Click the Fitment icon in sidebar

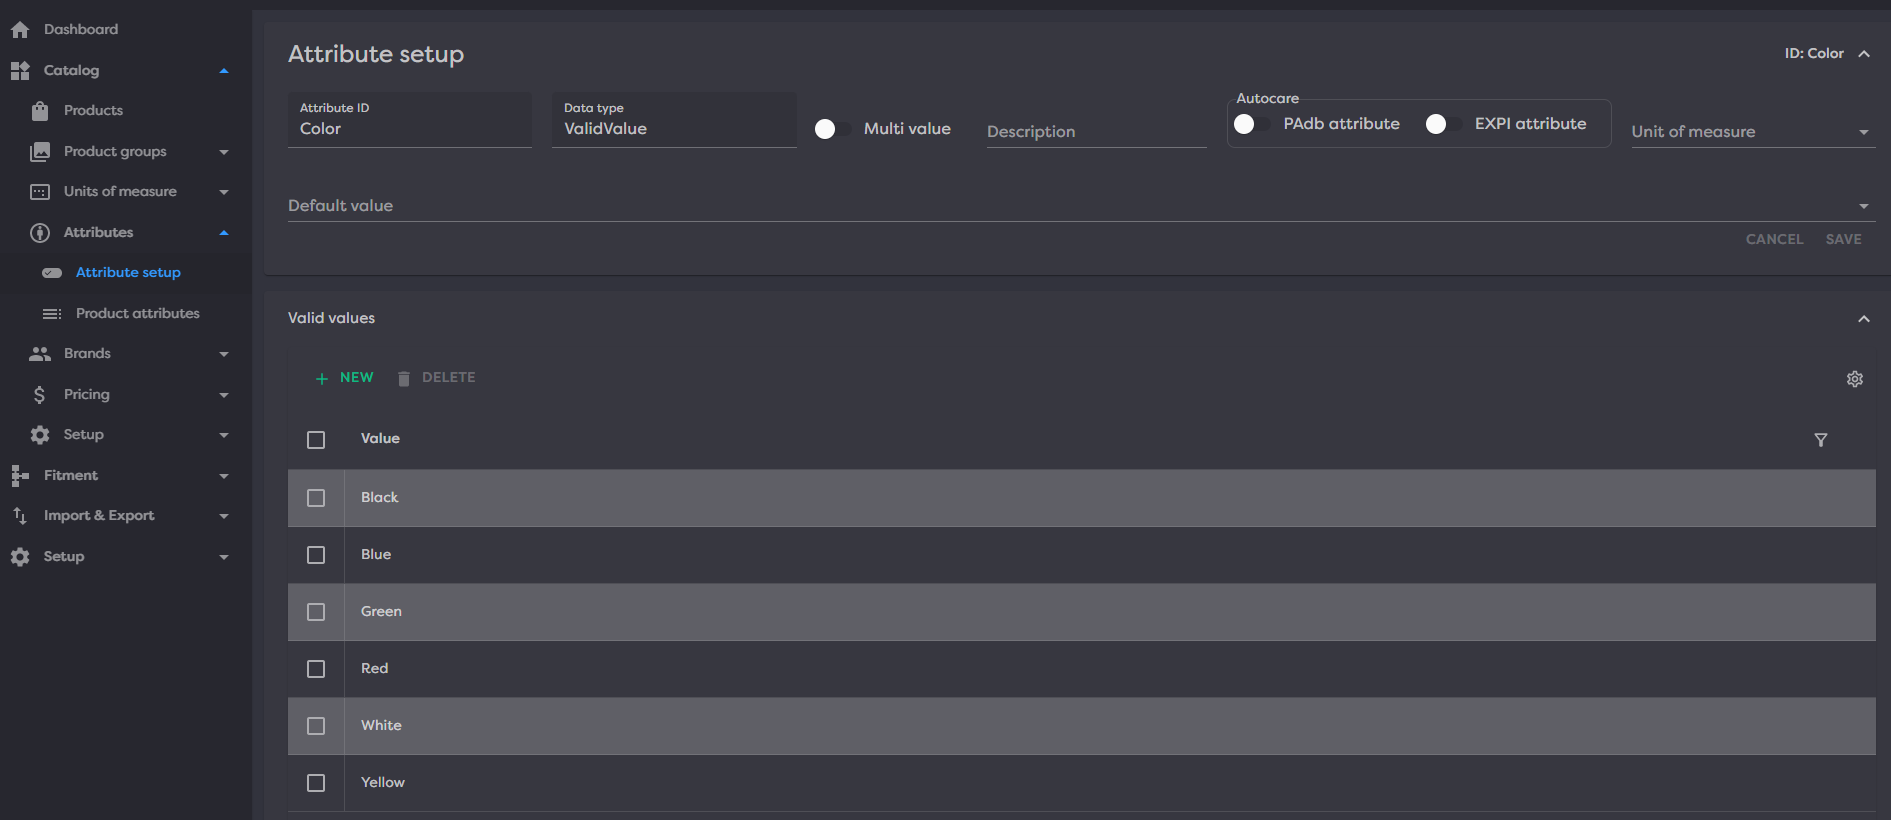point(20,476)
